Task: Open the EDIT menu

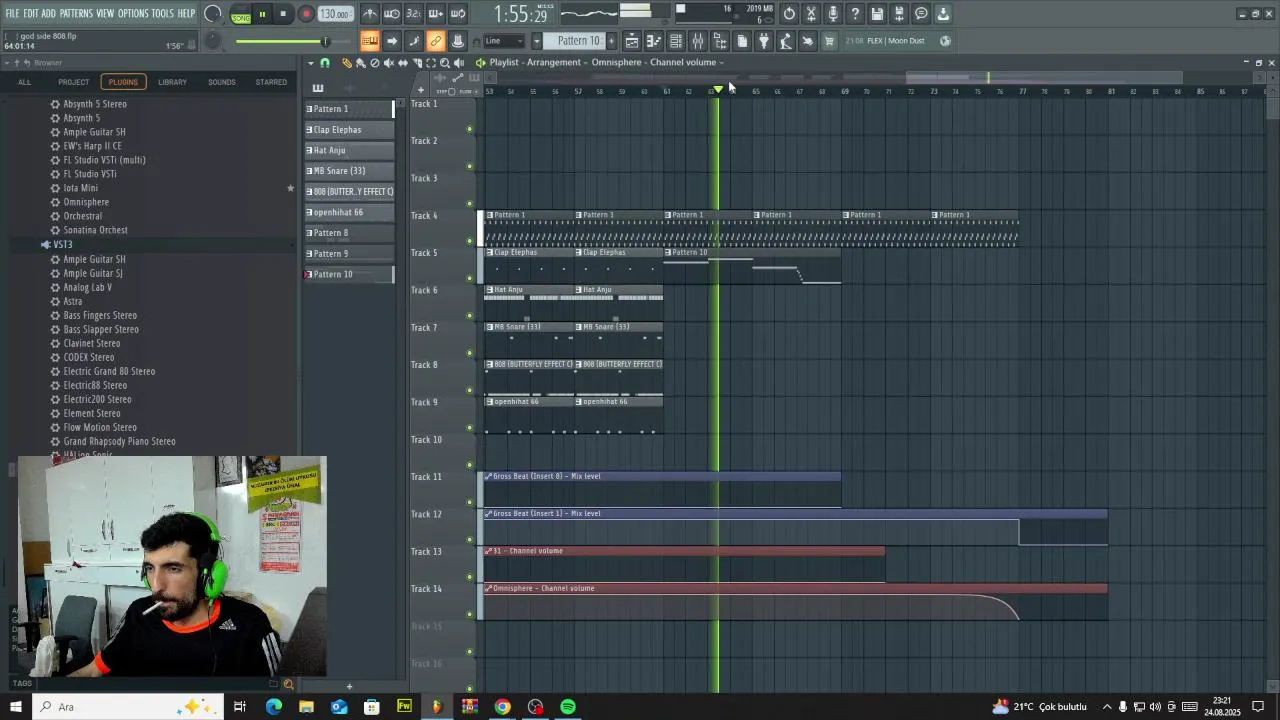Action: click(x=31, y=14)
